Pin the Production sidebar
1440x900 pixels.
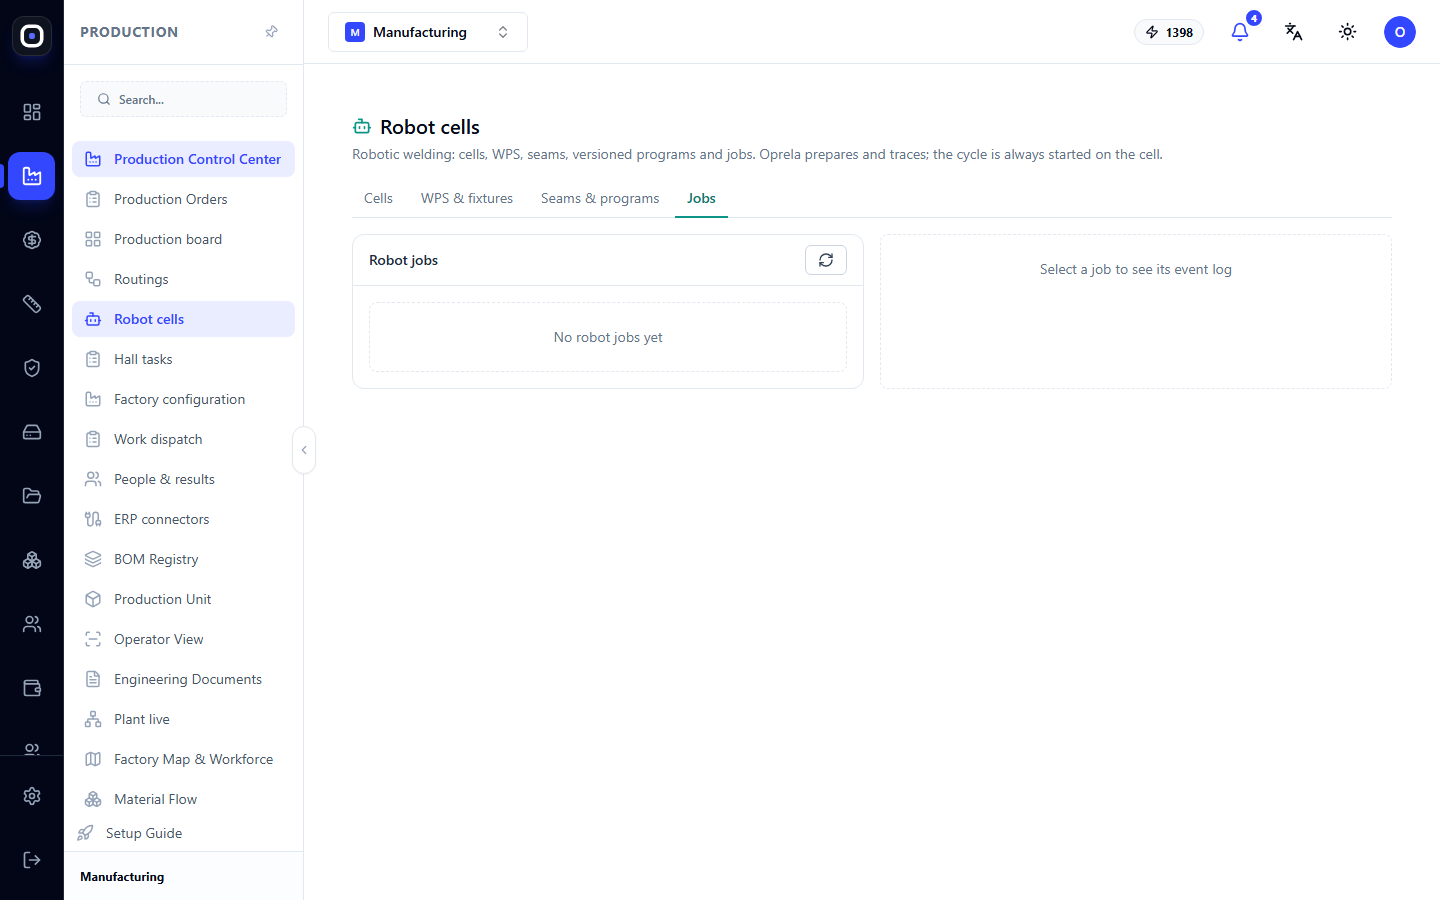[x=271, y=32]
